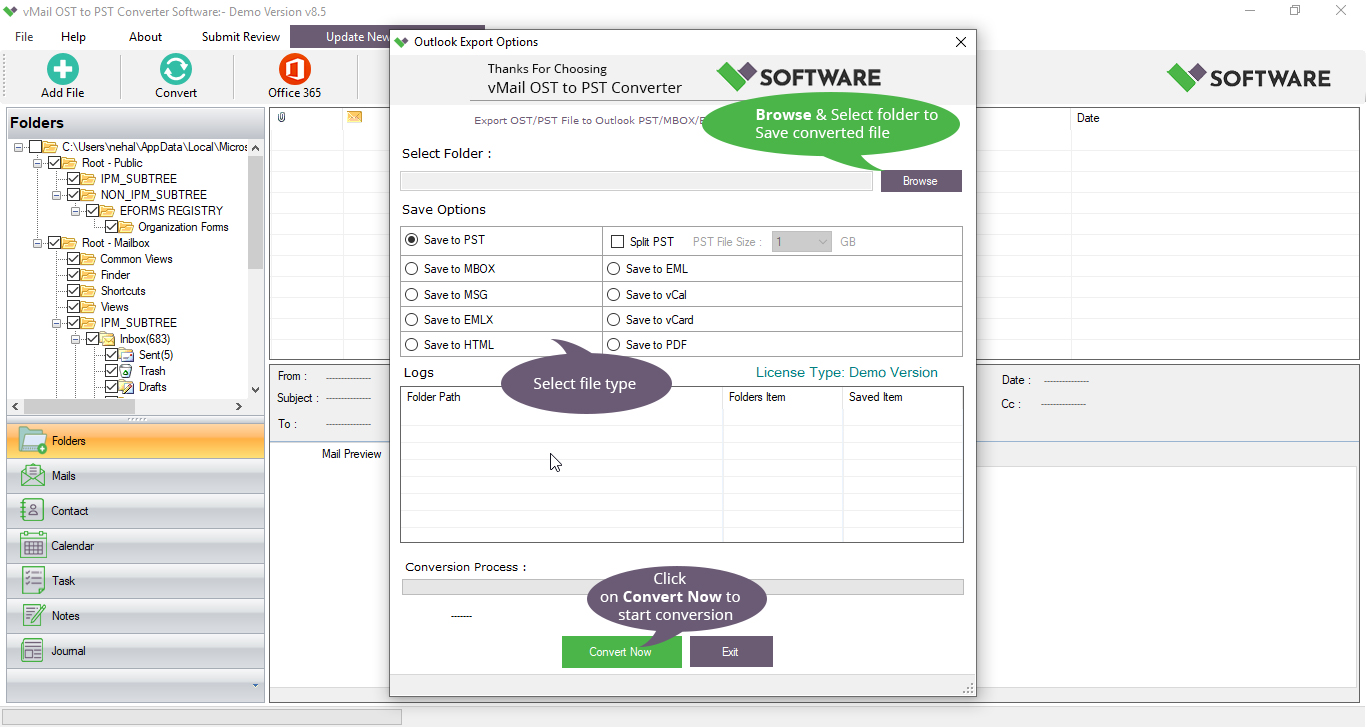The image size is (1366, 728).
Task: Open the Help menu
Action: [73, 37]
